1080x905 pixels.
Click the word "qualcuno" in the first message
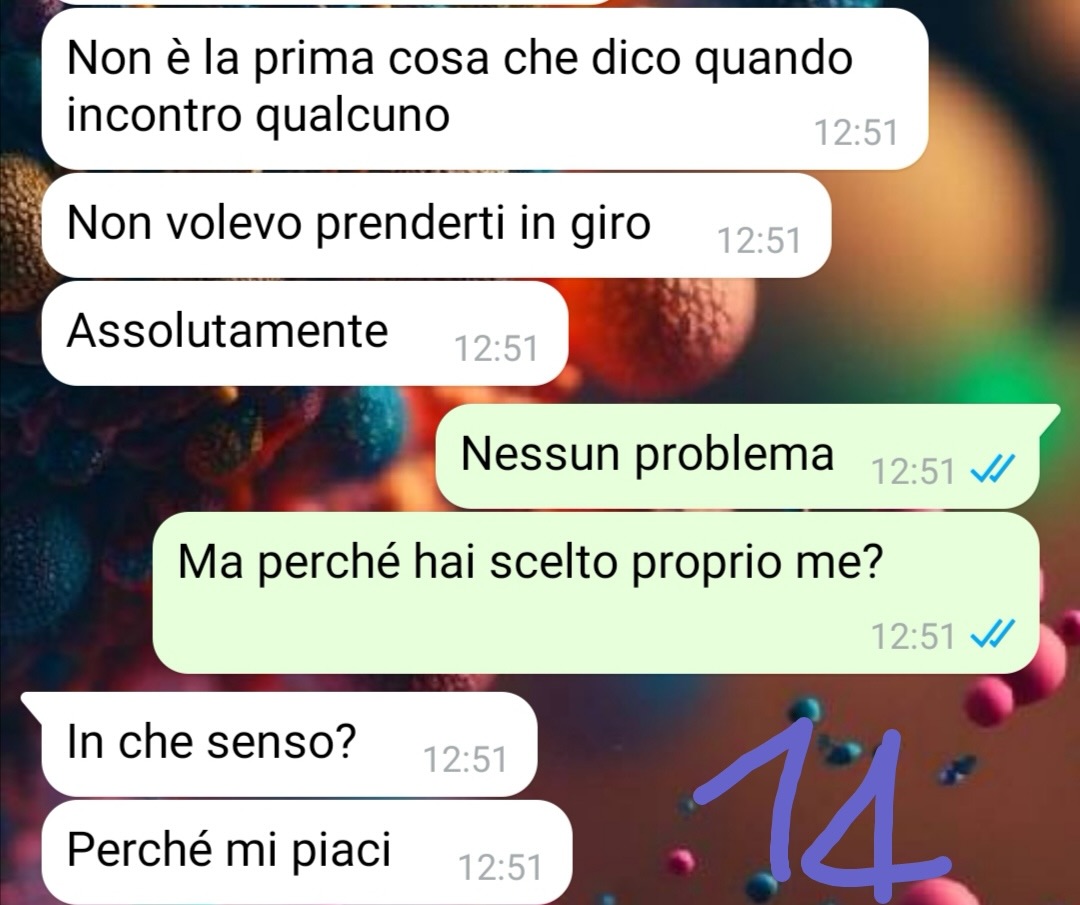(x=353, y=116)
